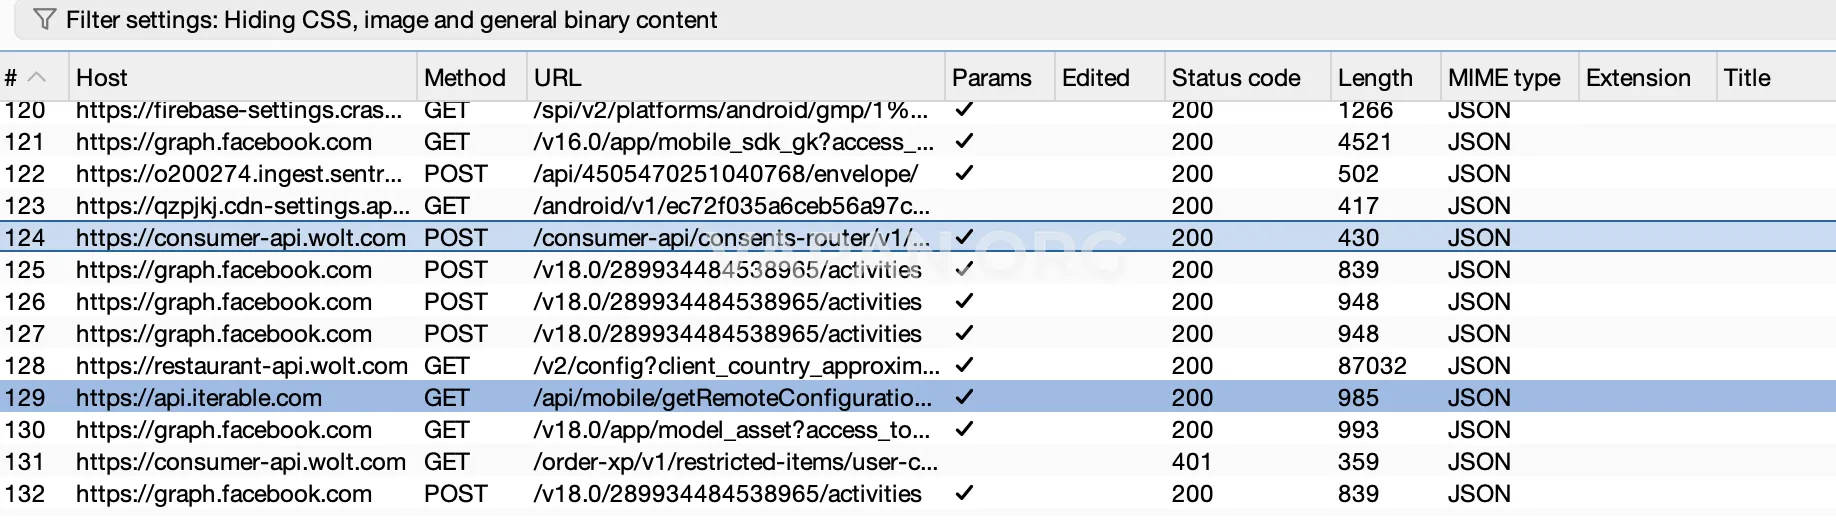Click the sort arrow in # column
The width and height of the screenshot is (1836, 520).
click(x=37, y=77)
